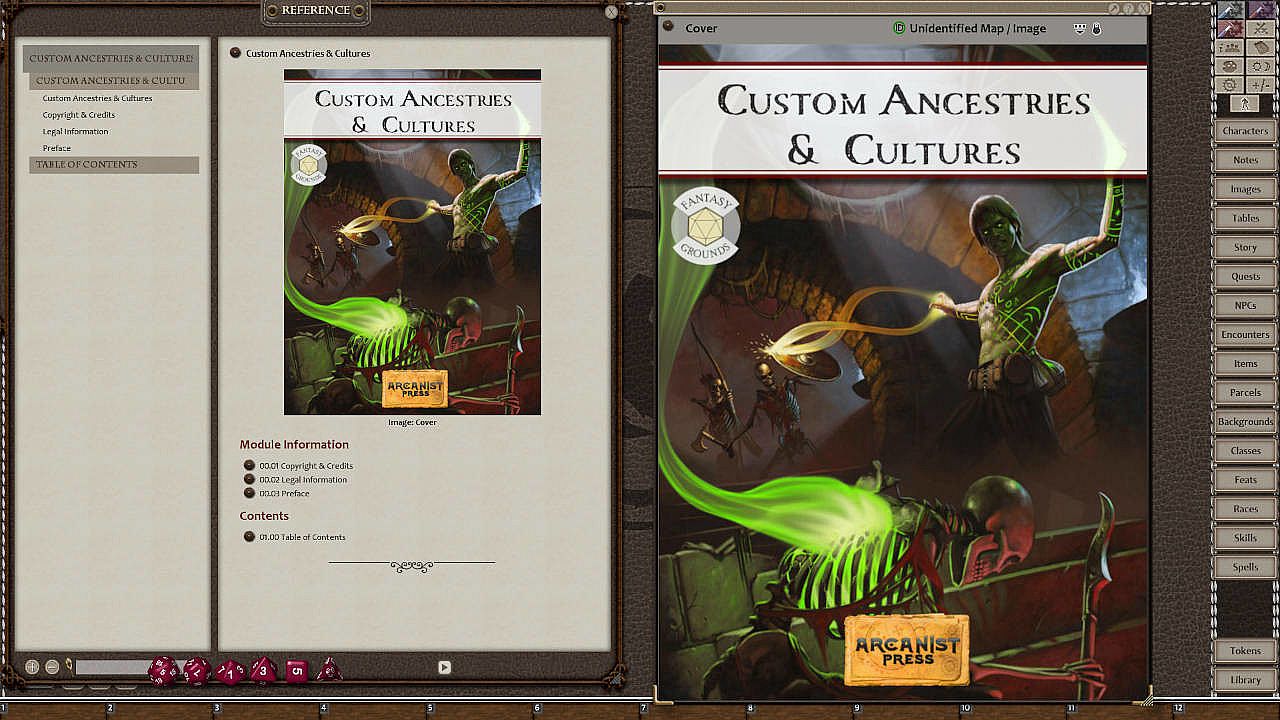Open the Backgrounds sidebar panel
The image size is (1280, 720).
[1245, 421]
